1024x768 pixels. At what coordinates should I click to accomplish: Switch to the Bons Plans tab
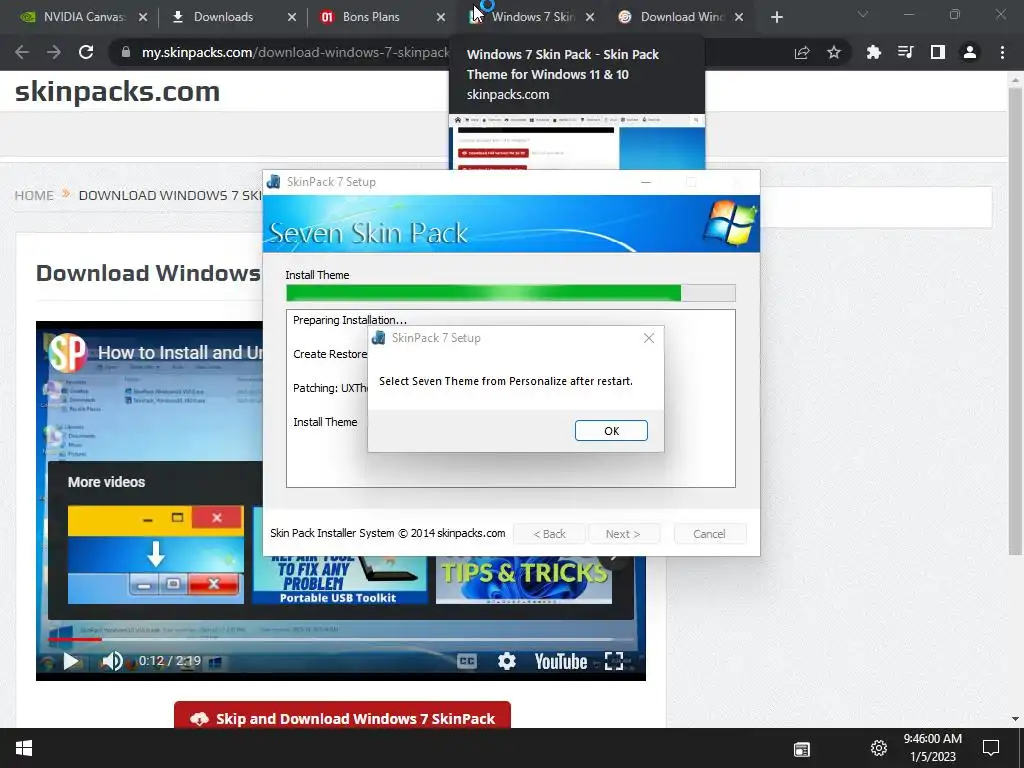click(x=371, y=17)
